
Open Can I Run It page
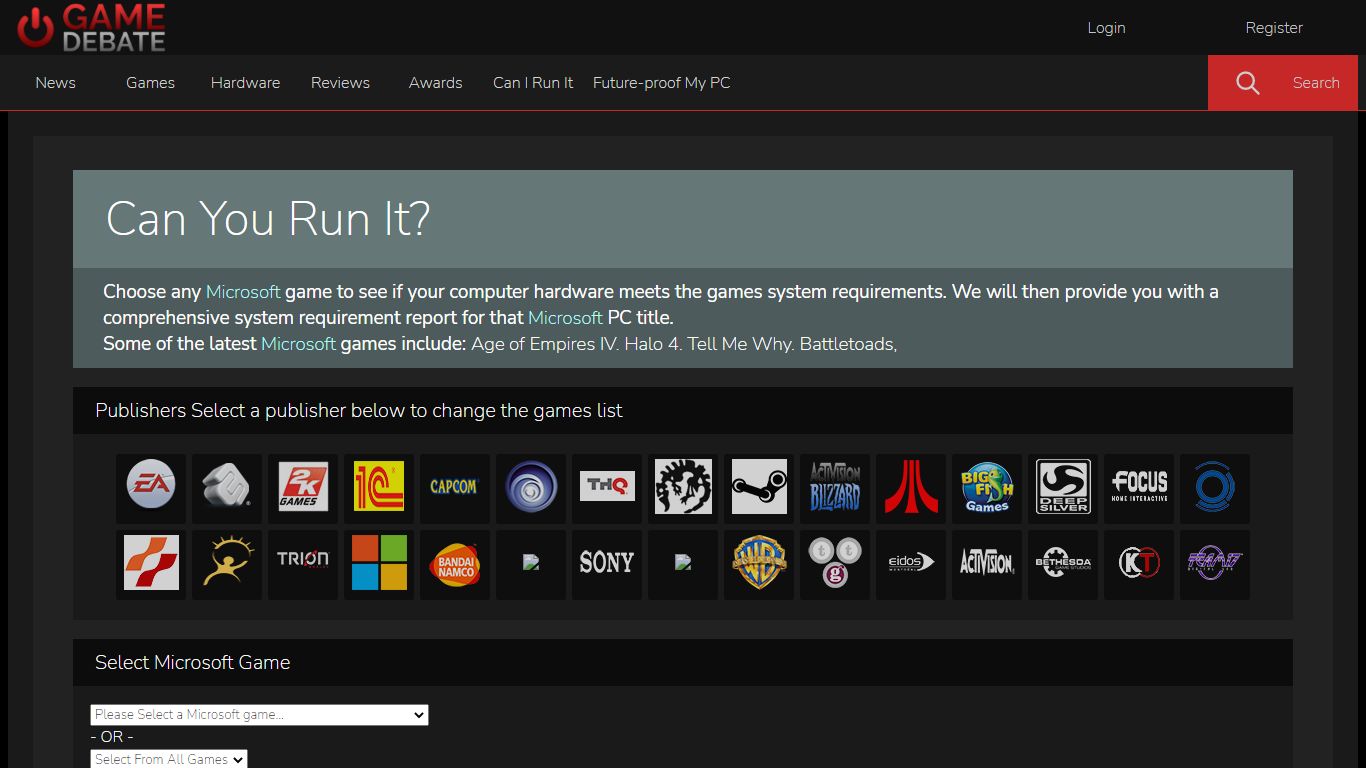pos(533,83)
